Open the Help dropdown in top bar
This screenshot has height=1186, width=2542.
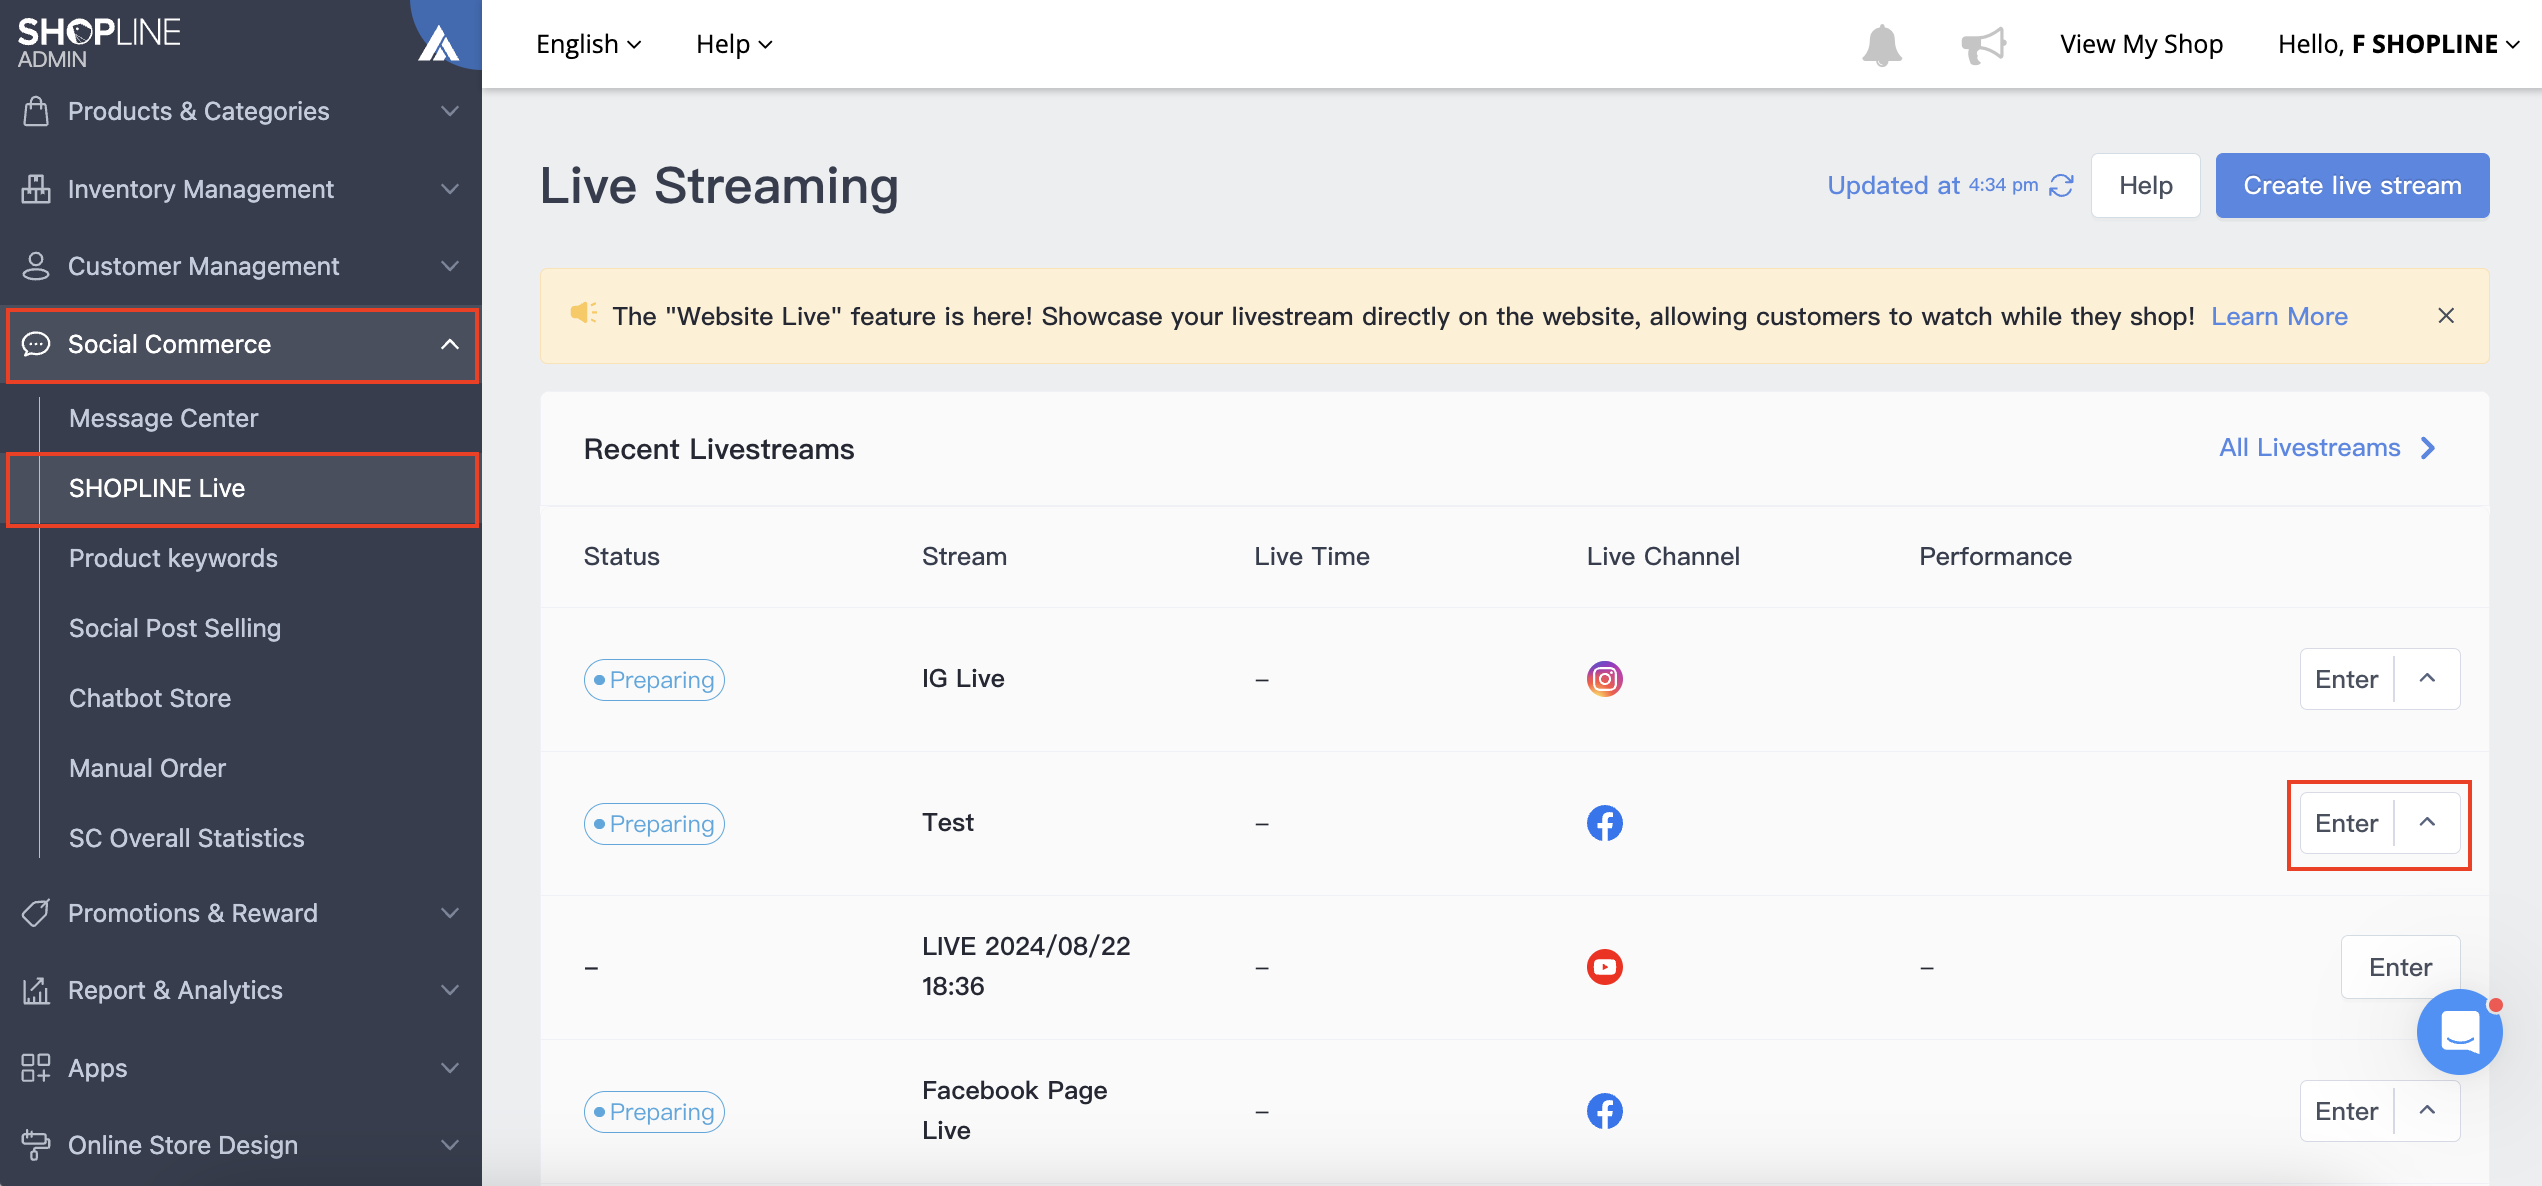coord(734,44)
